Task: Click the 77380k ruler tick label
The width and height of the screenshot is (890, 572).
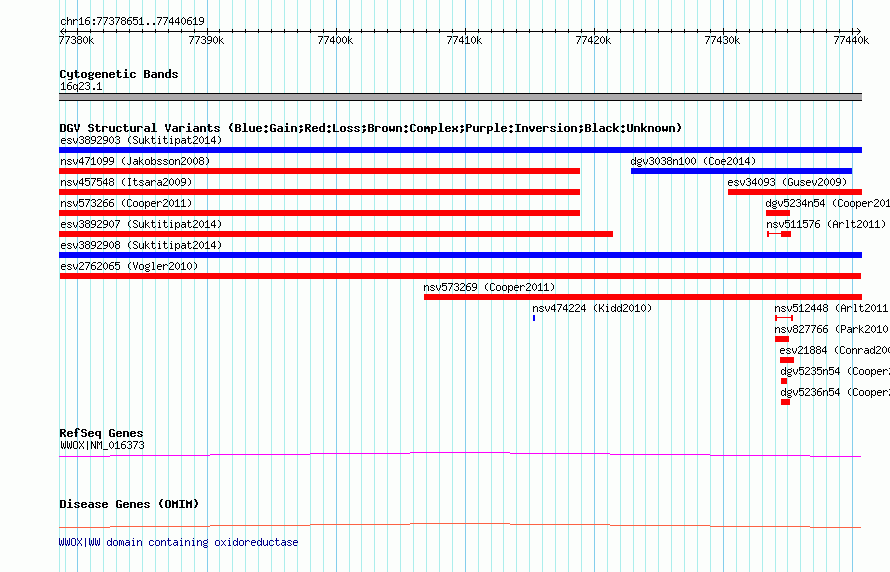Action: tap(77, 40)
